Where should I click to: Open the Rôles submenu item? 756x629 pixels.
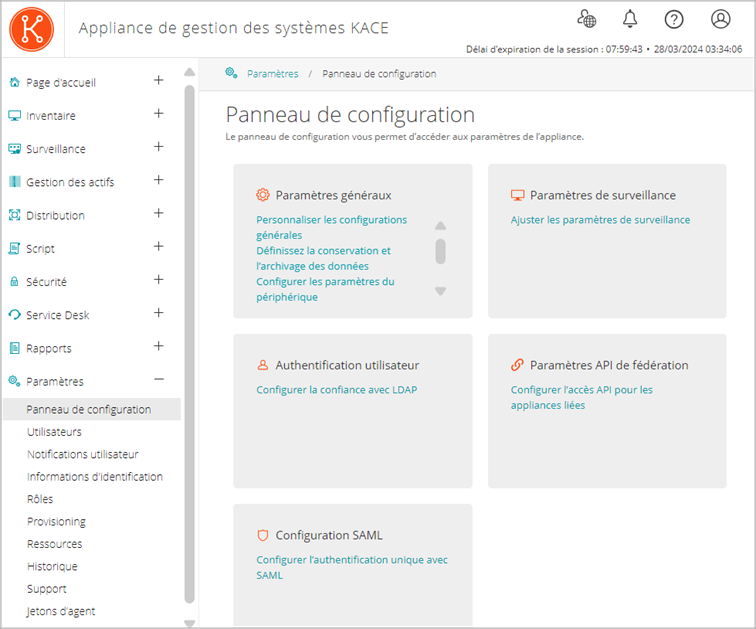(x=40, y=499)
